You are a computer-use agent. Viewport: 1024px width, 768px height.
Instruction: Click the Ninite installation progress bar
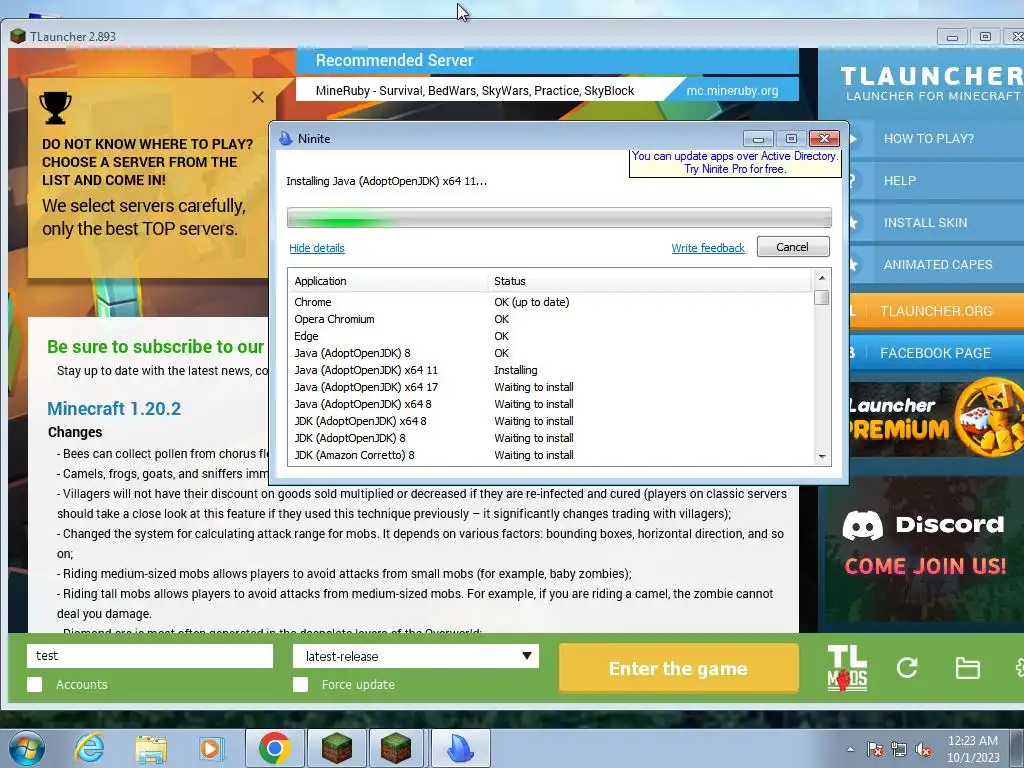coord(559,217)
